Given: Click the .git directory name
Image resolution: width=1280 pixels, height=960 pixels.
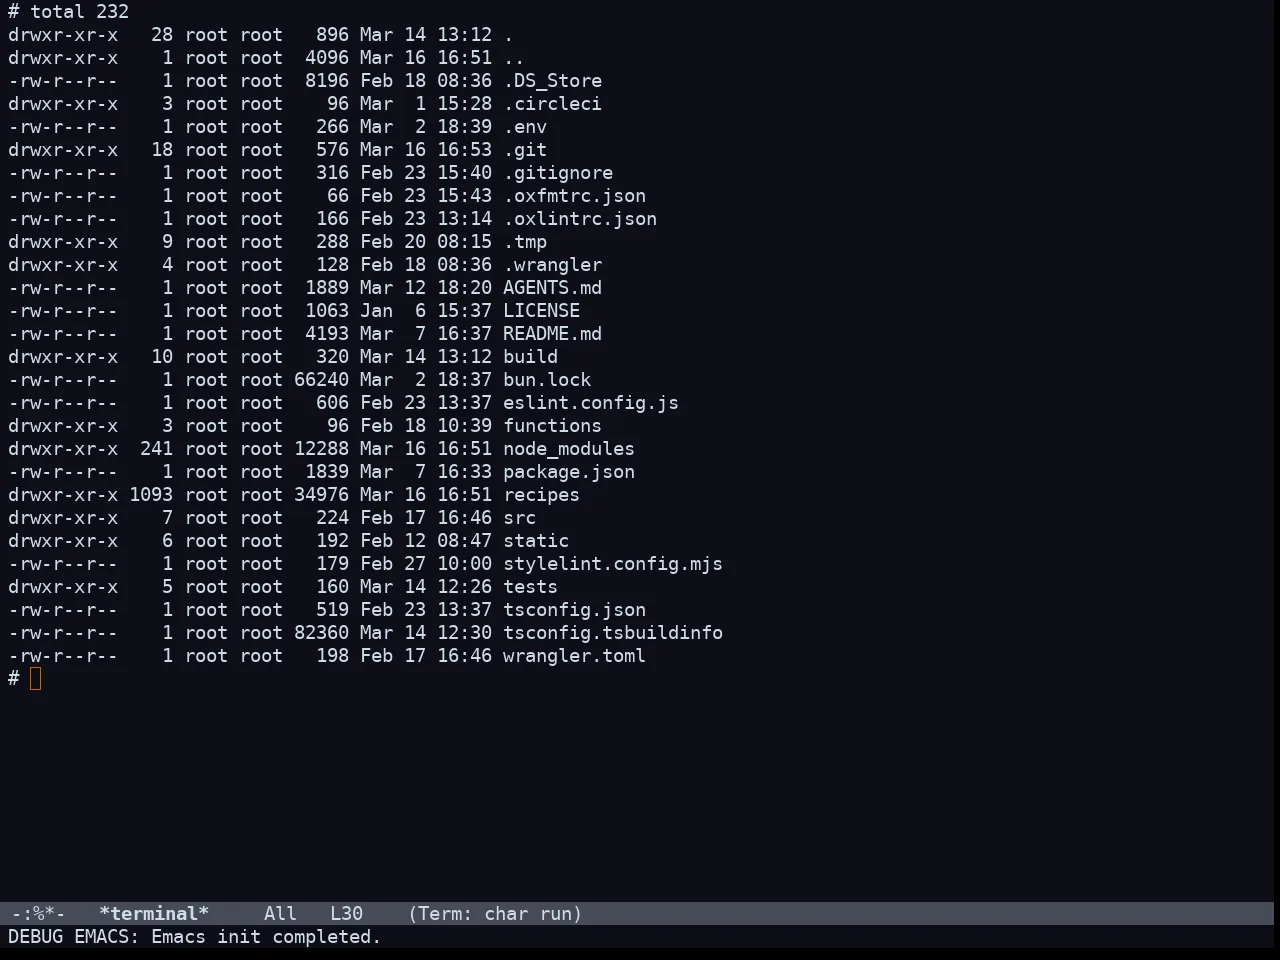Looking at the screenshot, I should [x=525, y=150].
